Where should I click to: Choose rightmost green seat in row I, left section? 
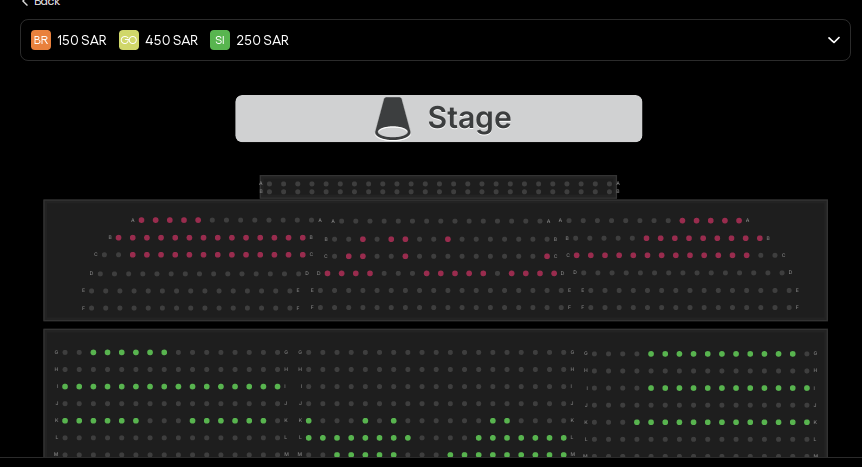click(277, 386)
